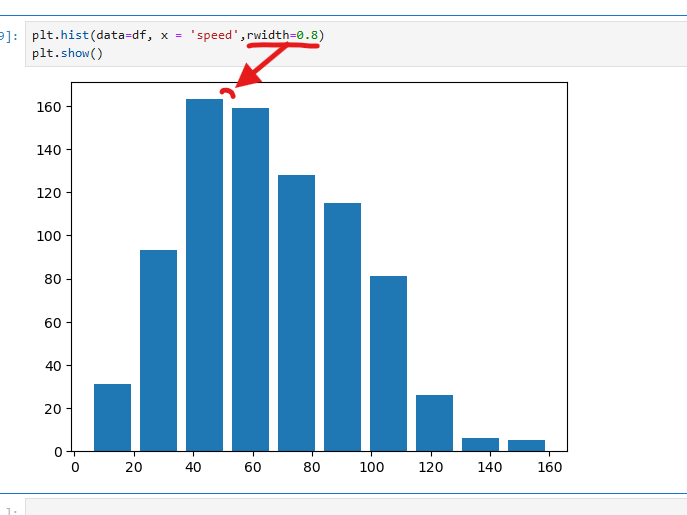Screen dimensions: 687x515
Task: Click the histogram output image
Action: point(302,278)
